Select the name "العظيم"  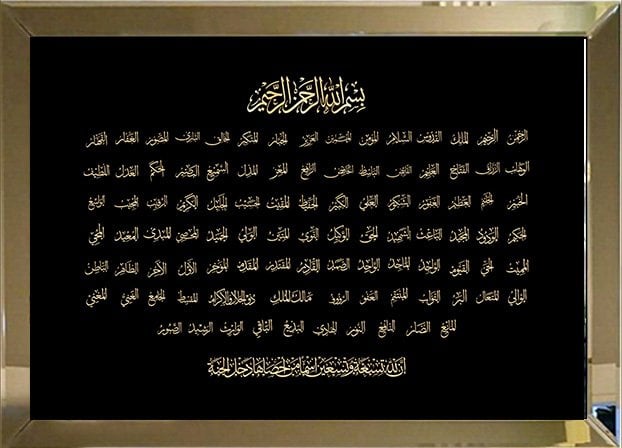click(460, 203)
